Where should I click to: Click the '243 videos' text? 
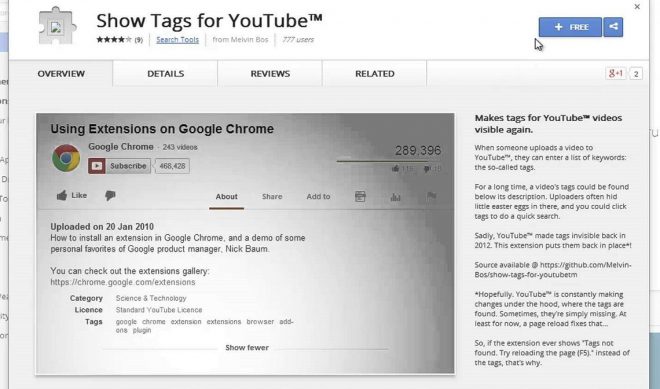pos(180,147)
